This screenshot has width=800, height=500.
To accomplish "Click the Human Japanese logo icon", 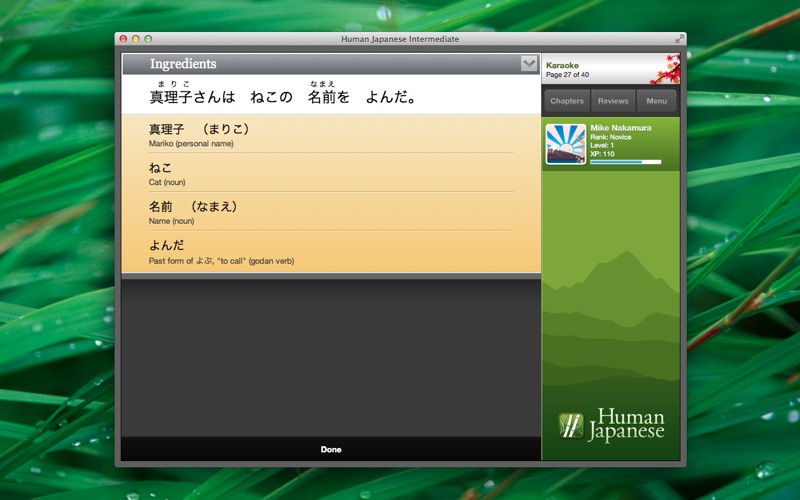I will [x=570, y=425].
